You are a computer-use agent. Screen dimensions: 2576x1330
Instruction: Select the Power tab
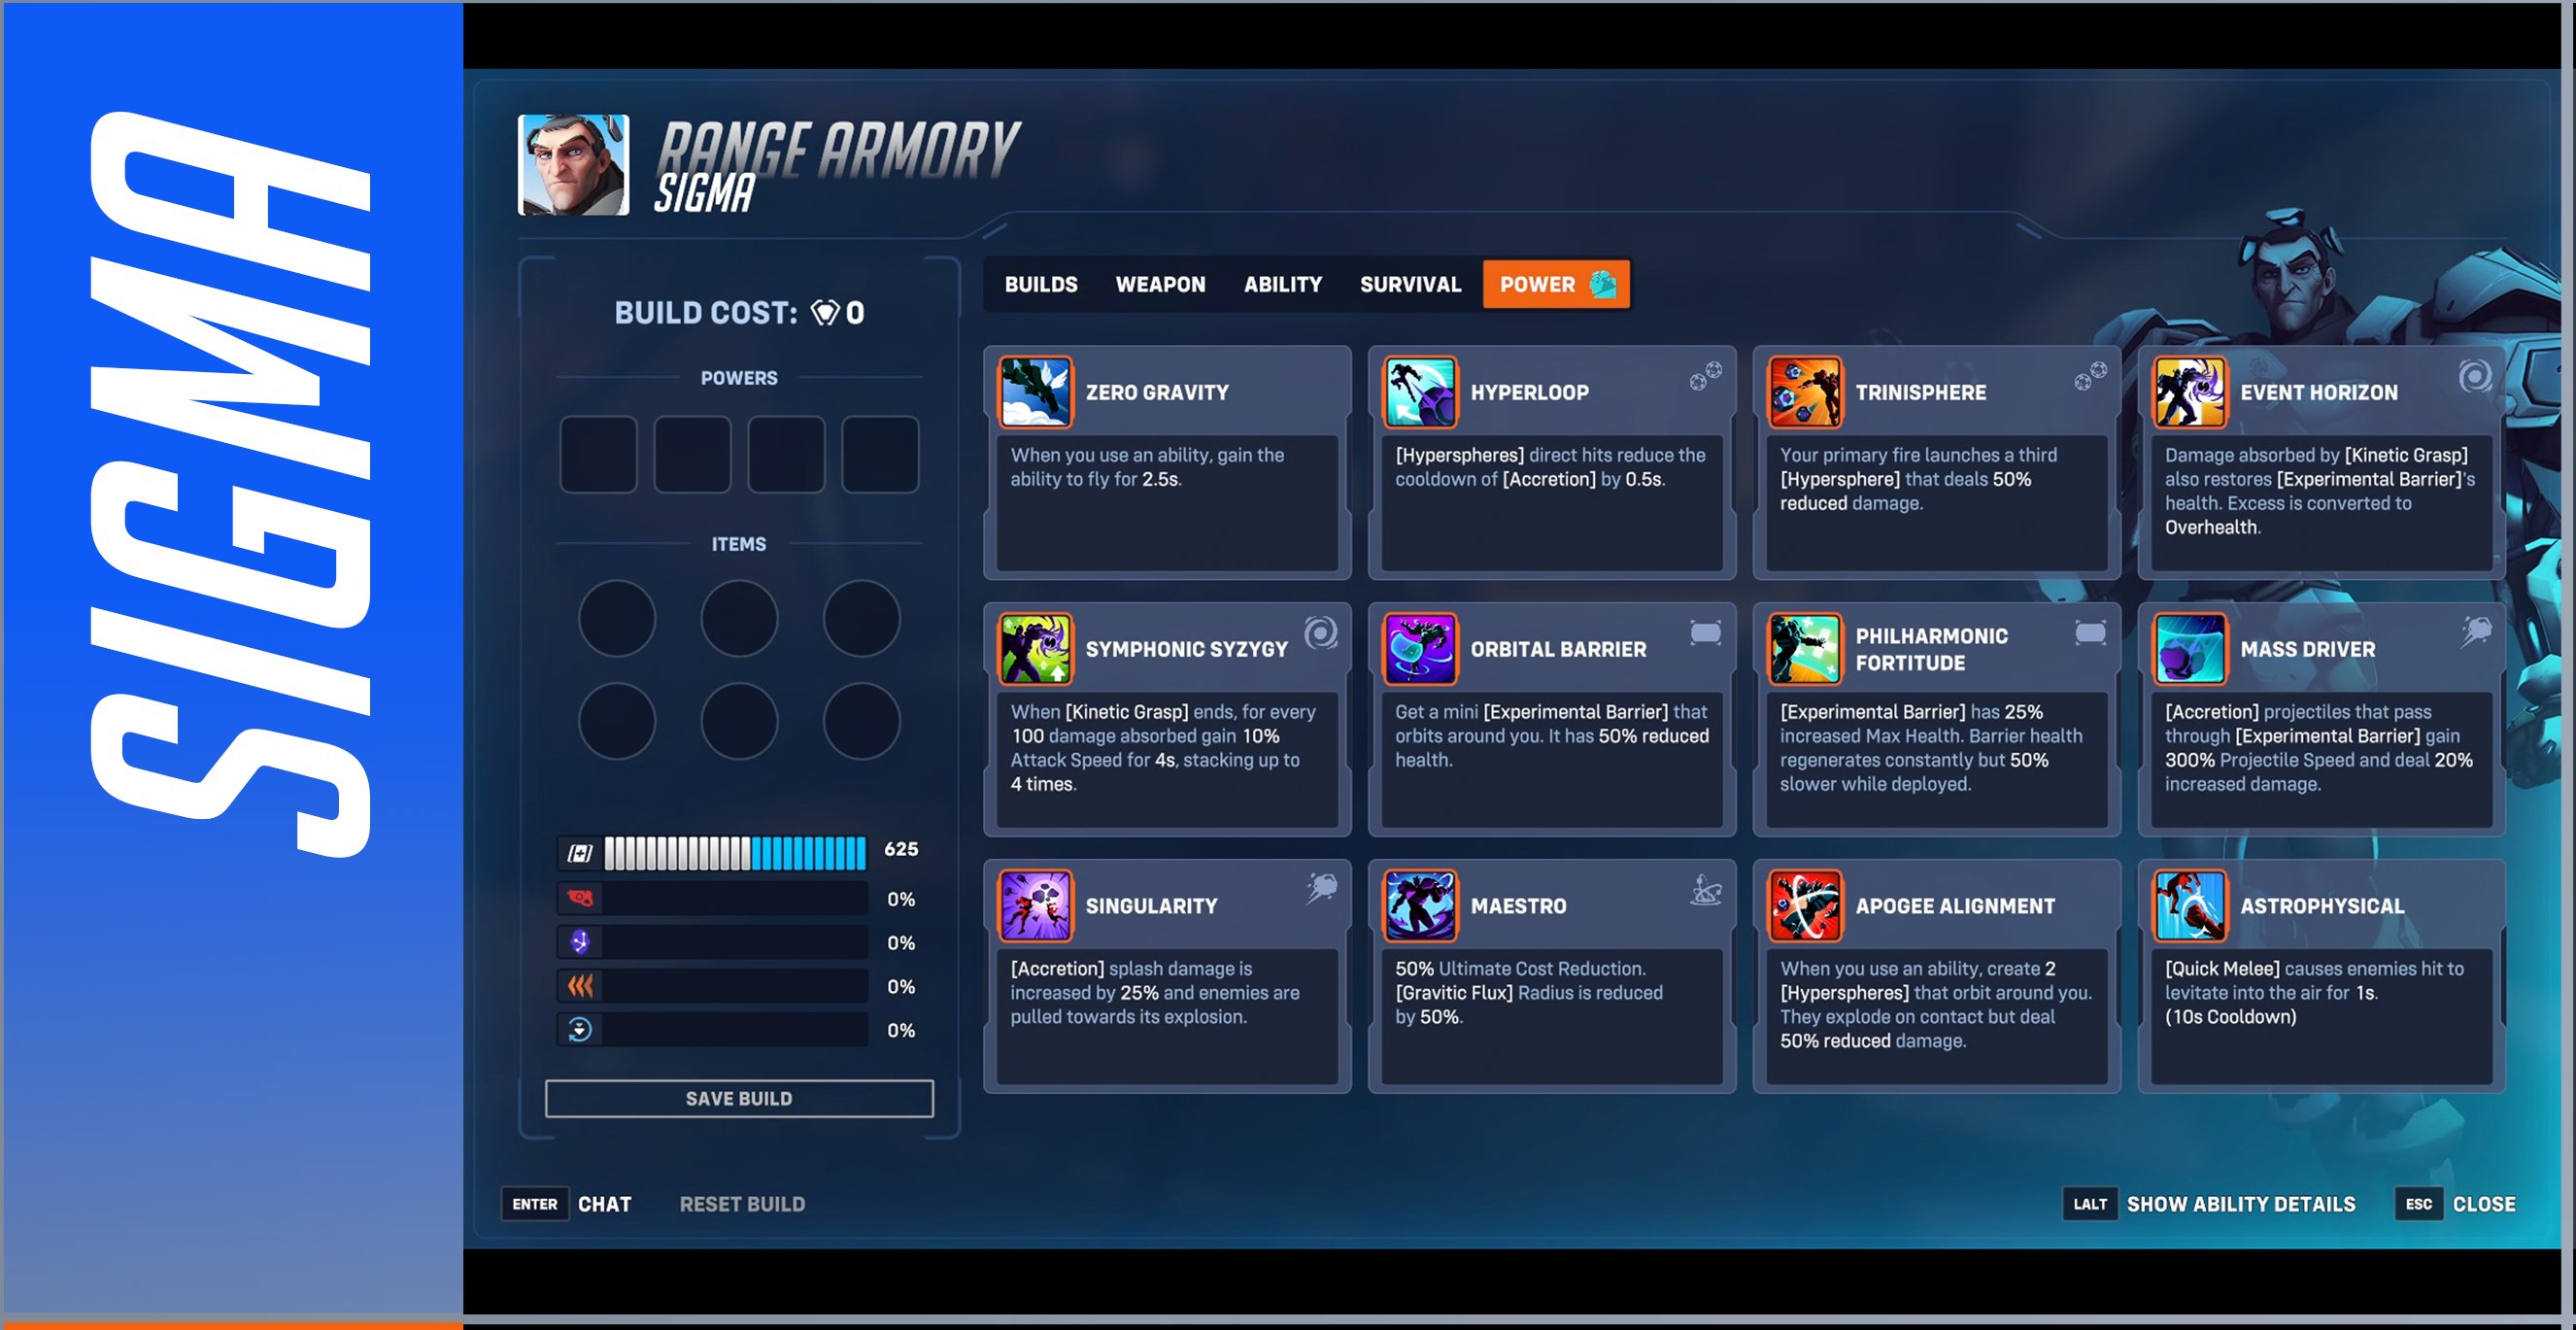point(1556,284)
